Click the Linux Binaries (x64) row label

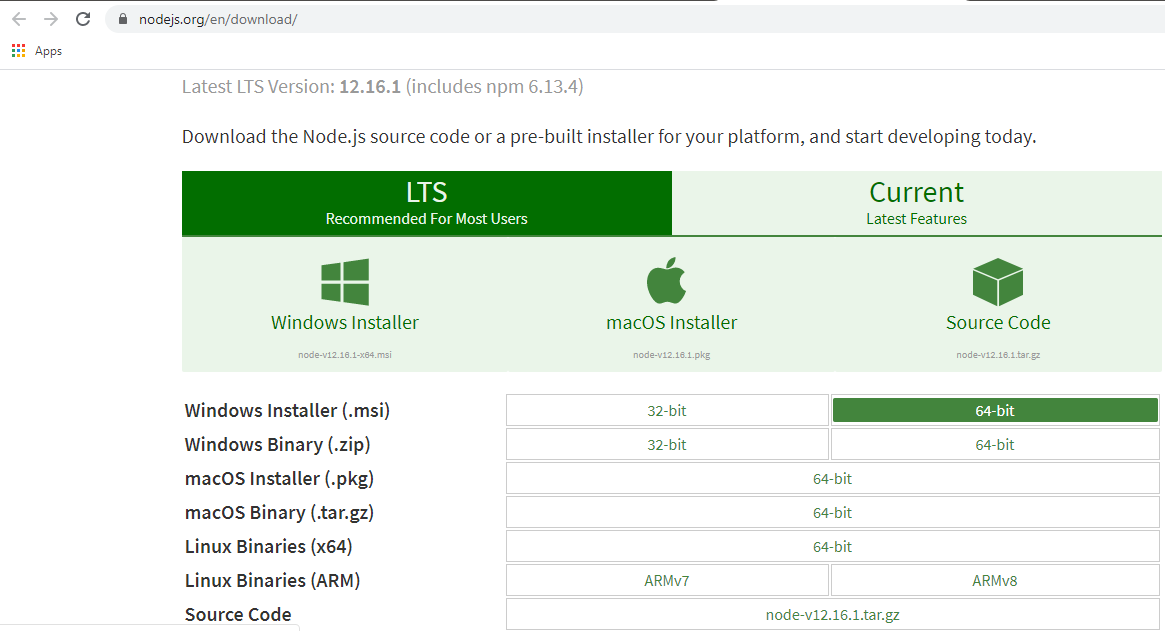pos(269,546)
